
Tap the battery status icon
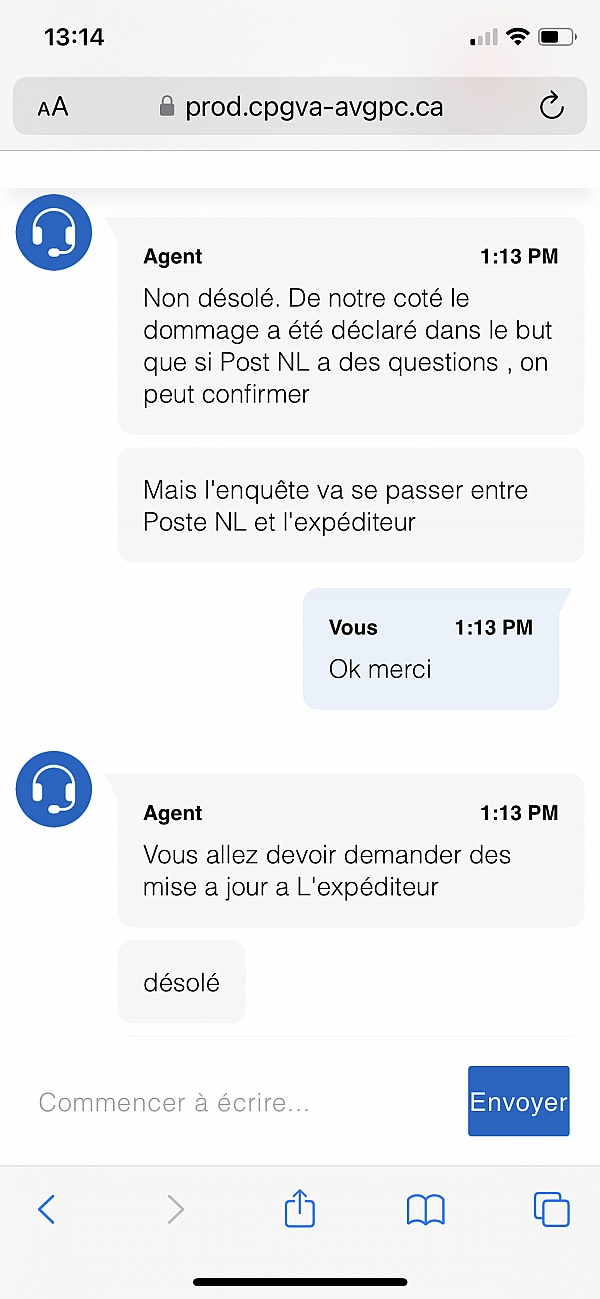coord(556,38)
